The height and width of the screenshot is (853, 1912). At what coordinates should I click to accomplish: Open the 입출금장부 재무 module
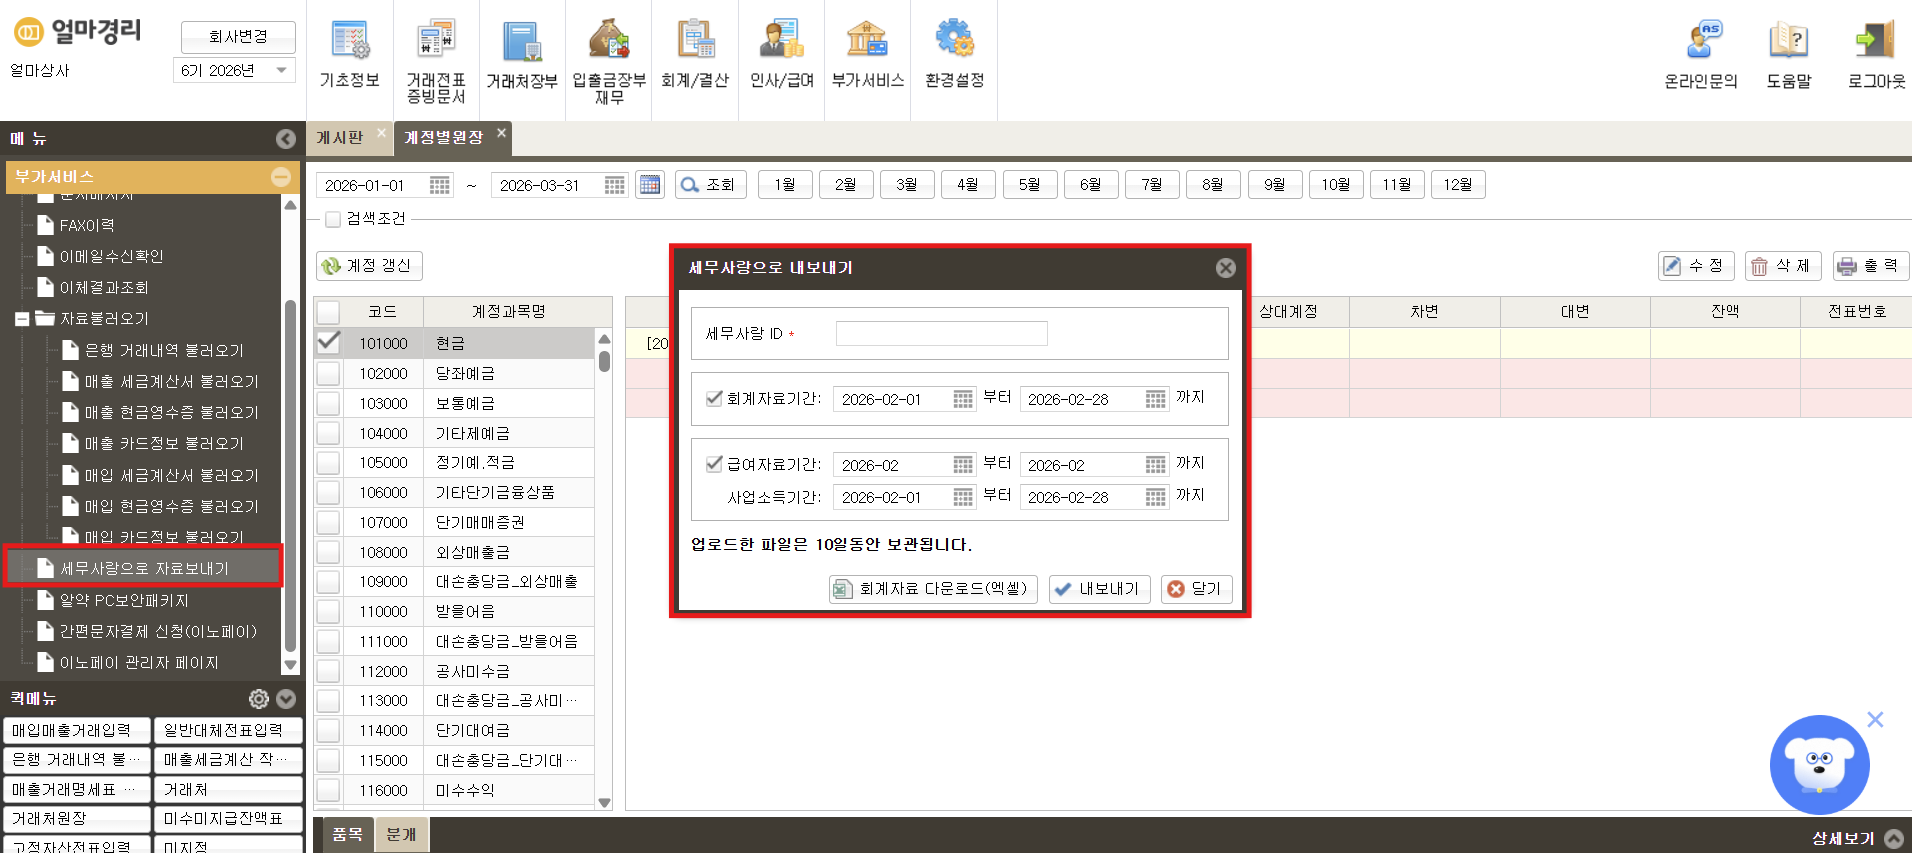point(609,60)
